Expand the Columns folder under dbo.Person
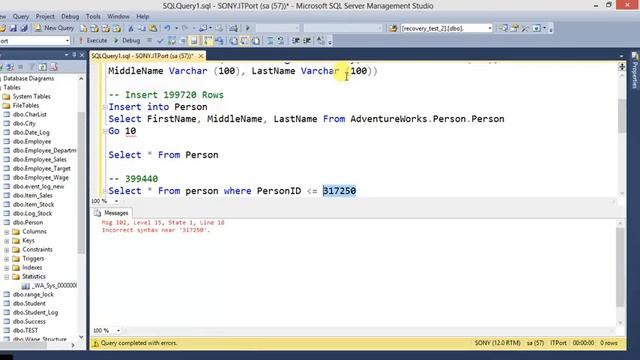The height and width of the screenshot is (360, 640). click(7, 231)
